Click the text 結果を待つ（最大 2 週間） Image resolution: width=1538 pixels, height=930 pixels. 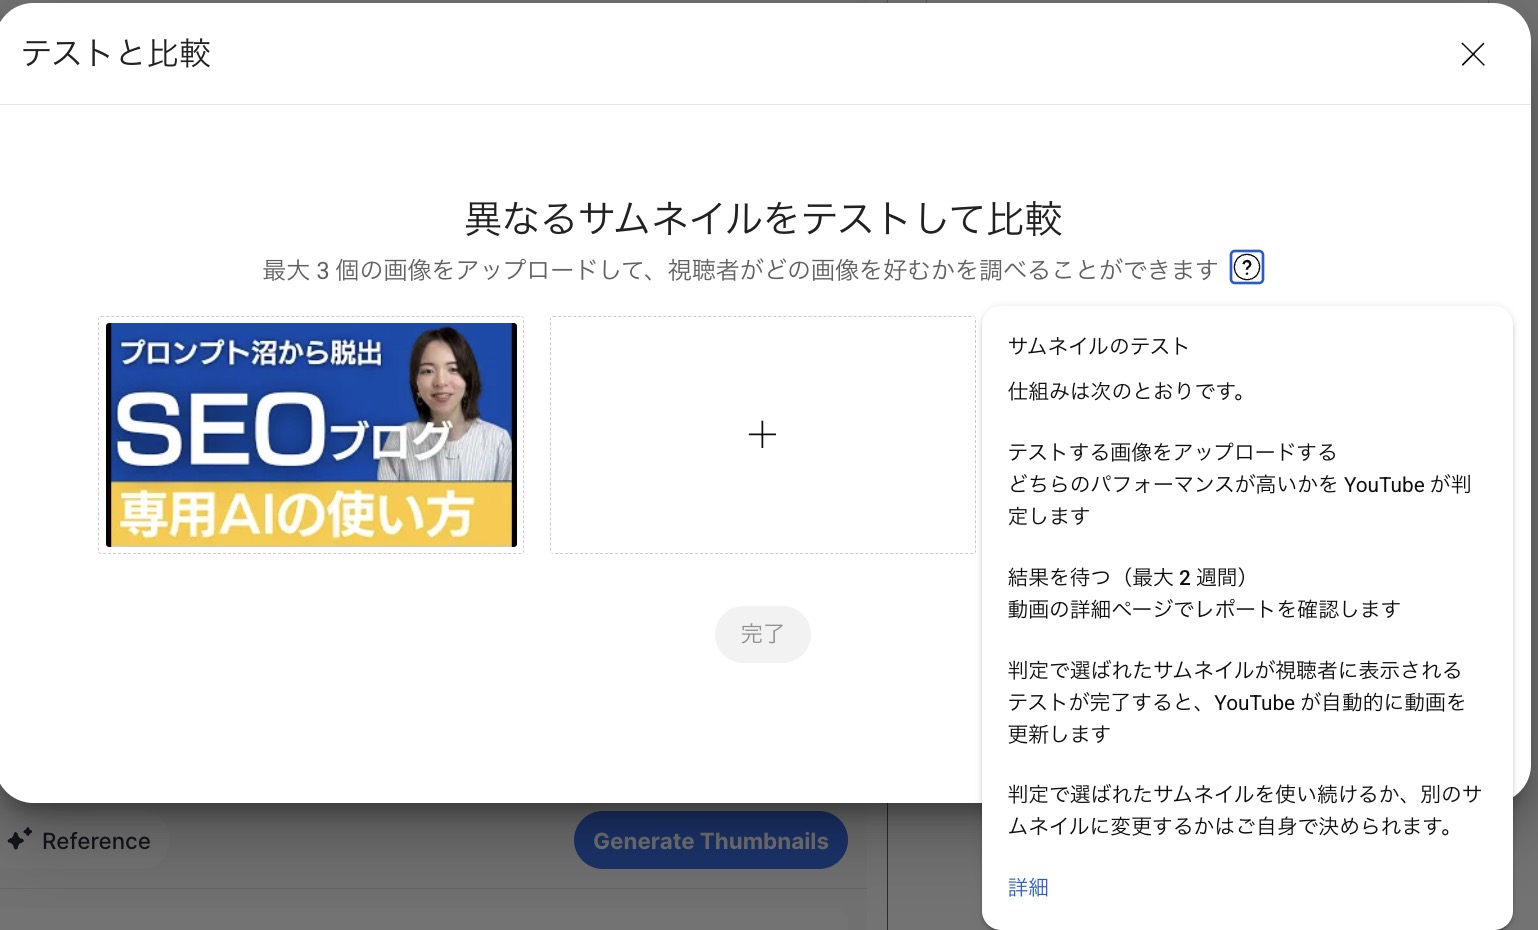click(1128, 577)
